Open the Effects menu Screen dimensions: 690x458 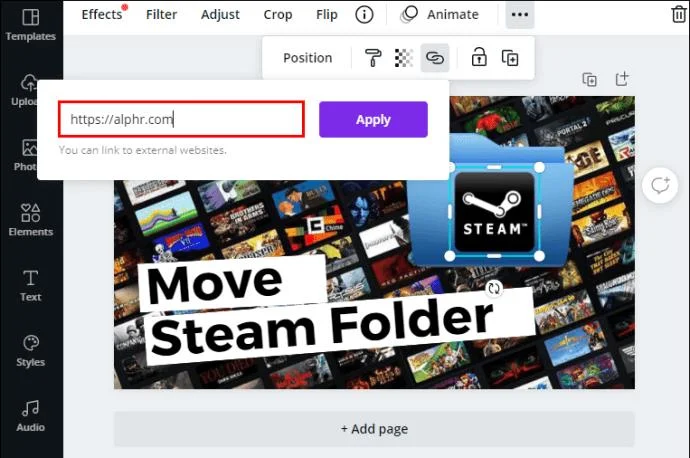point(102,14)
